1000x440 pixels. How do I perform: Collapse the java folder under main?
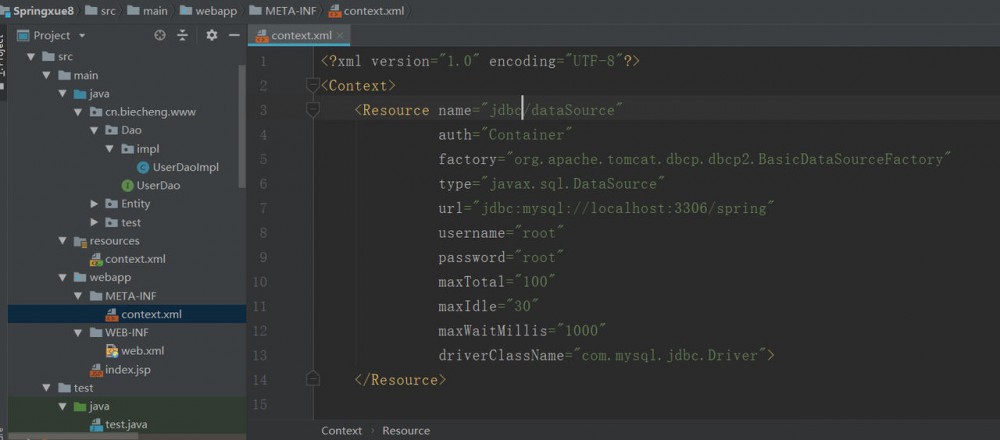(62, 94)
